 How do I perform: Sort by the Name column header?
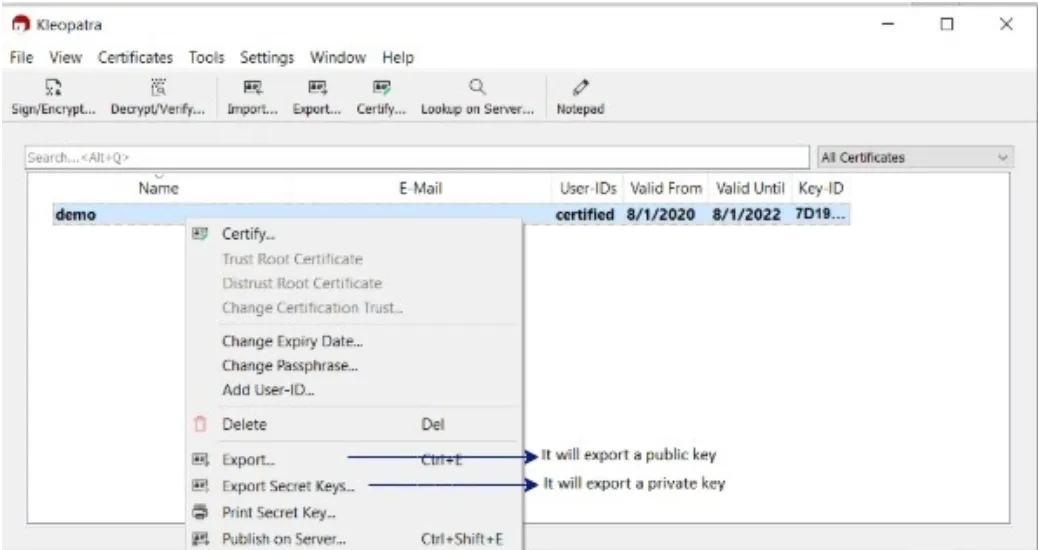point(158,189)
